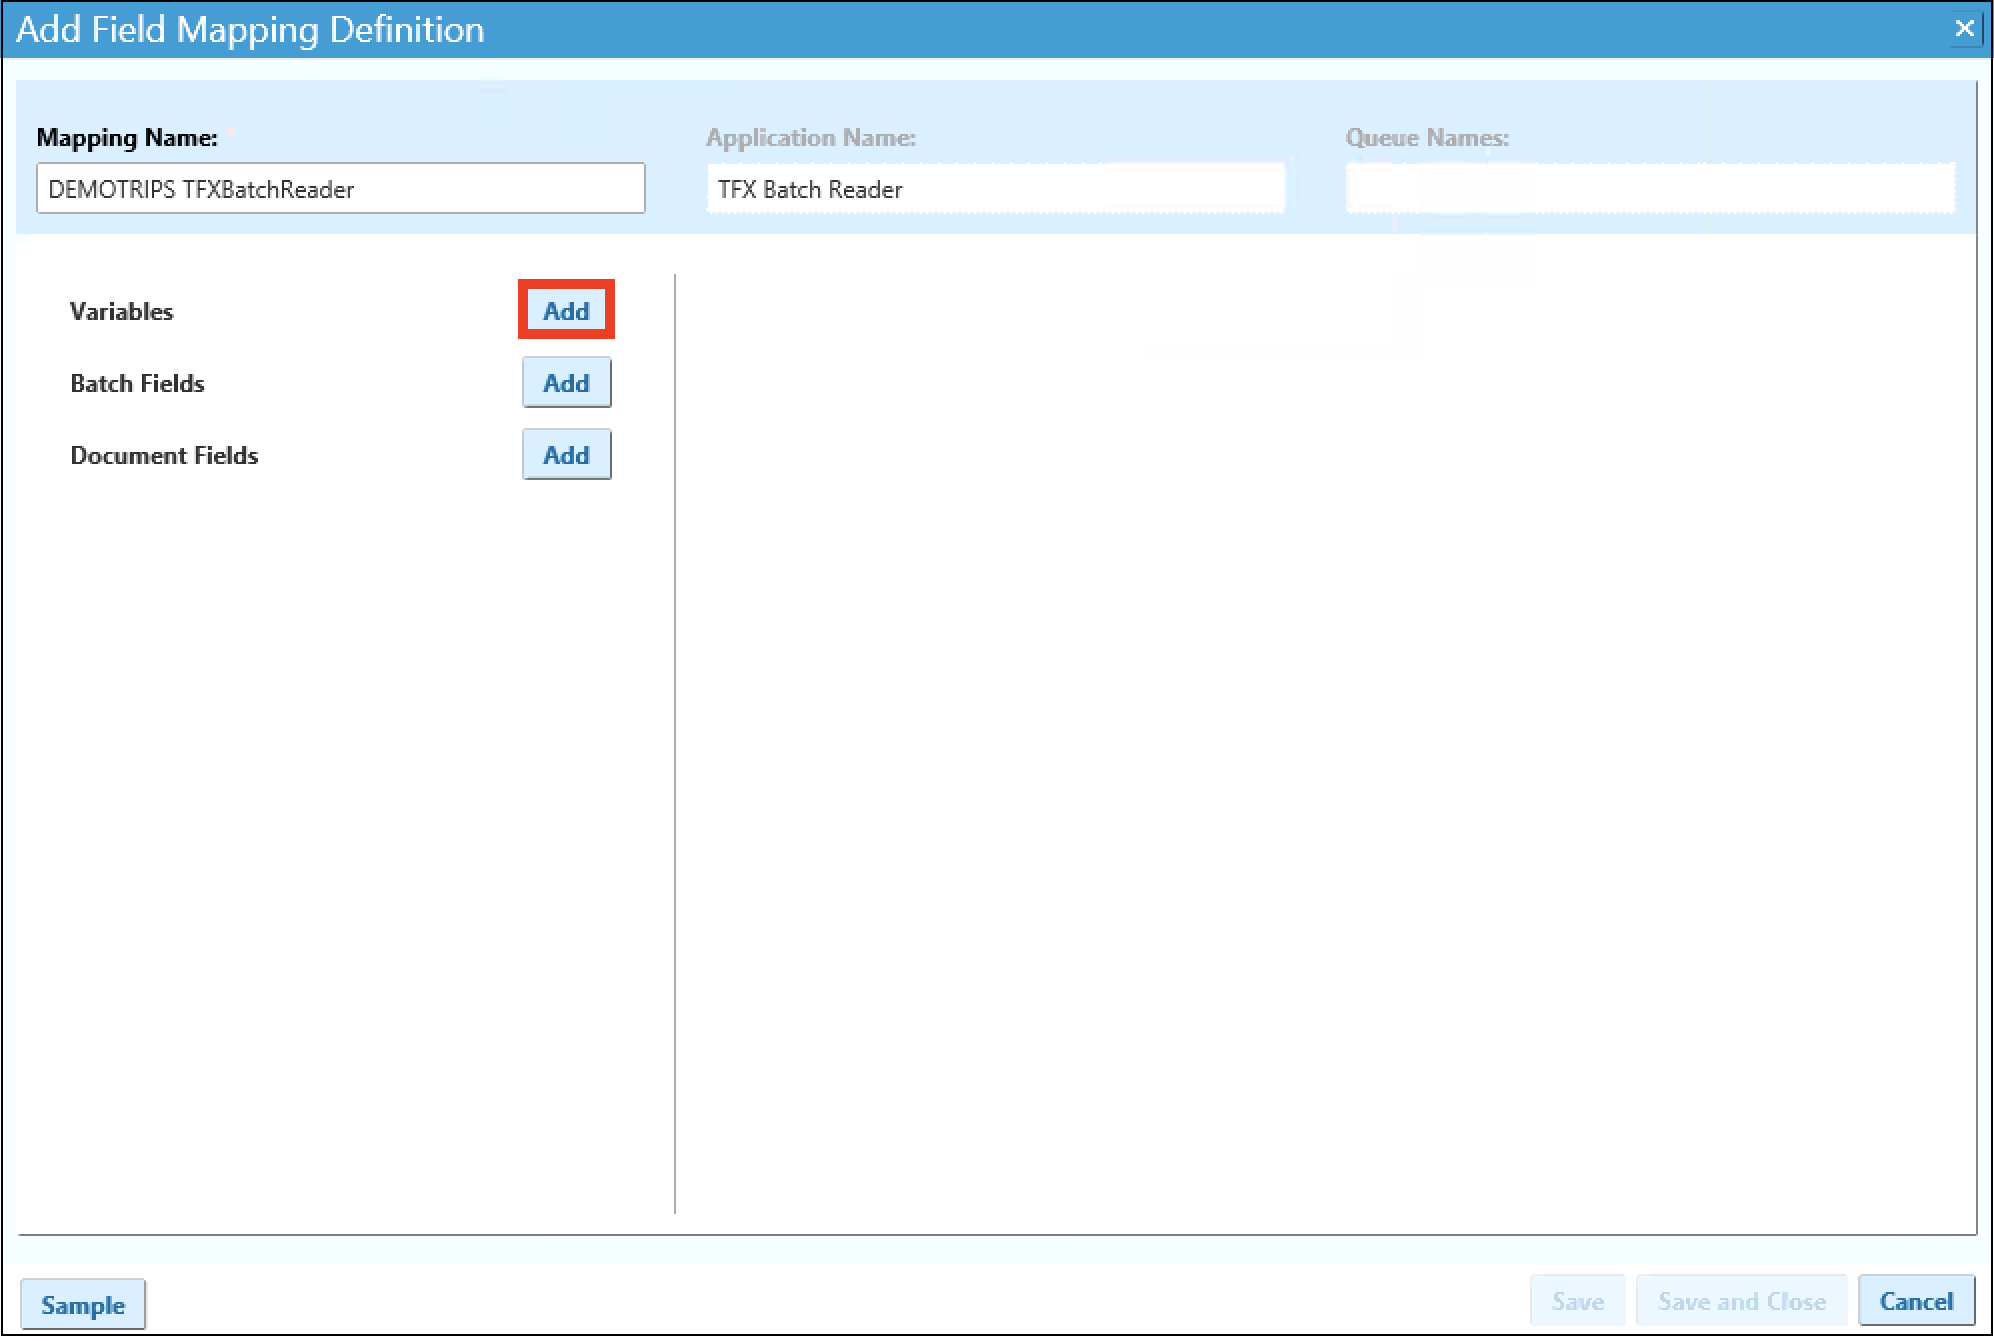Image resolution: width=1994 pixels, height=1341 pixels.
Task: Click the Save and Close button
Action: (1741, 1301)
